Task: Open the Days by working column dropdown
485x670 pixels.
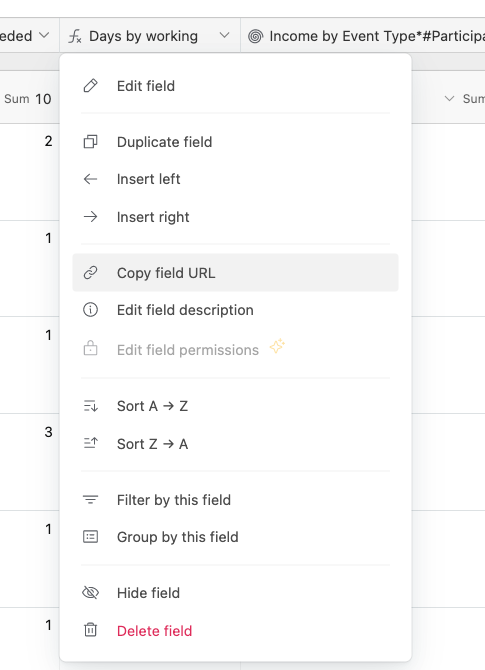Action: click(x=224, y=35)
